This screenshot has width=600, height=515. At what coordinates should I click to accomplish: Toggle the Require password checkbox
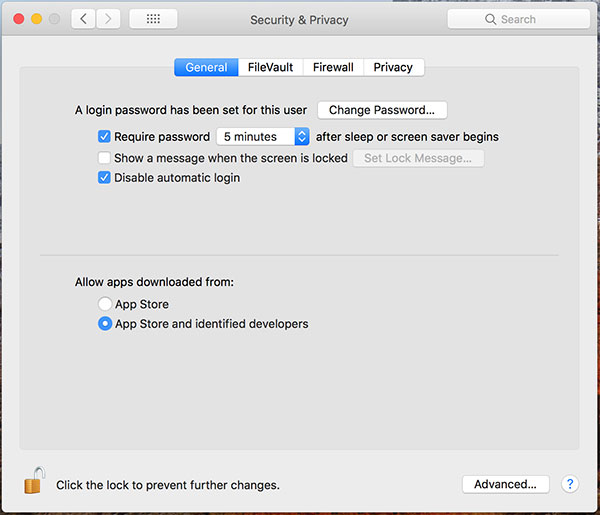coord(104,137)
